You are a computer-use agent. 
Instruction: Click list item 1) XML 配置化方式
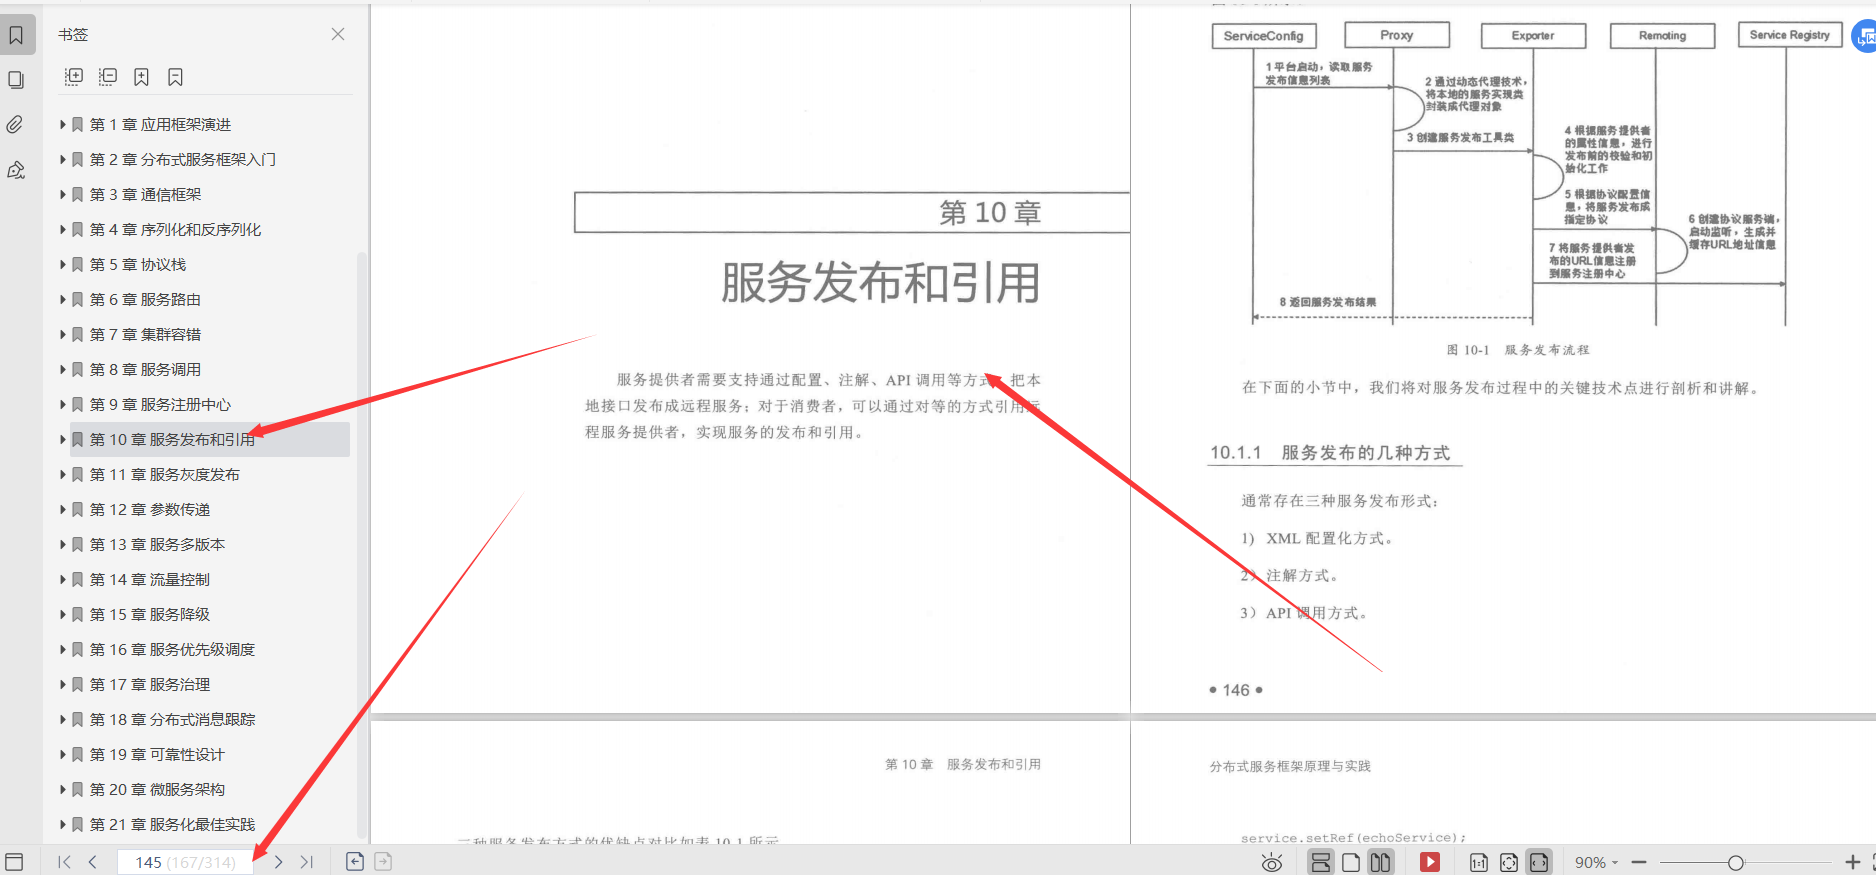click(1316, 538)
